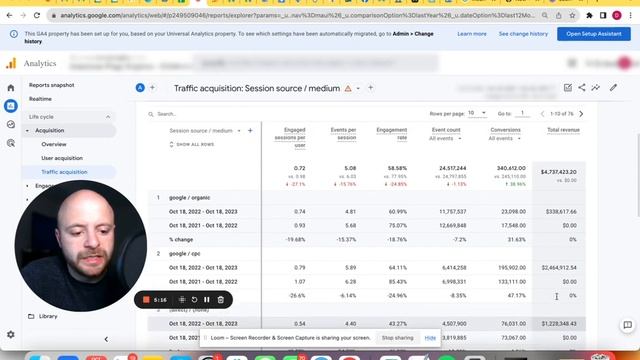Open Reports snapshot
This screenshot has height=360, width=640.
pos(51,85)
